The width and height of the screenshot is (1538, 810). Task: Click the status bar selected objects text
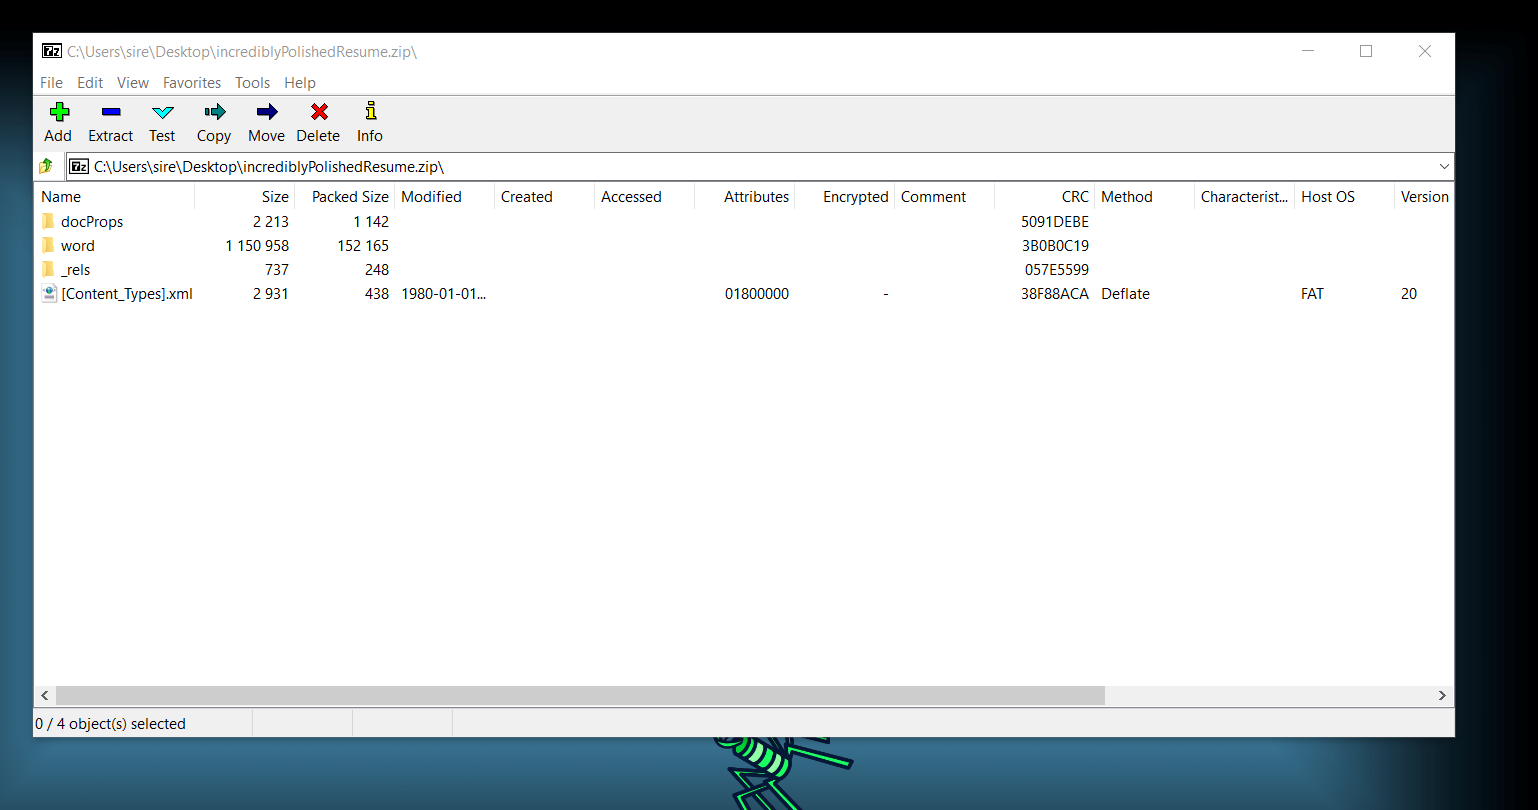click(110, 724)
